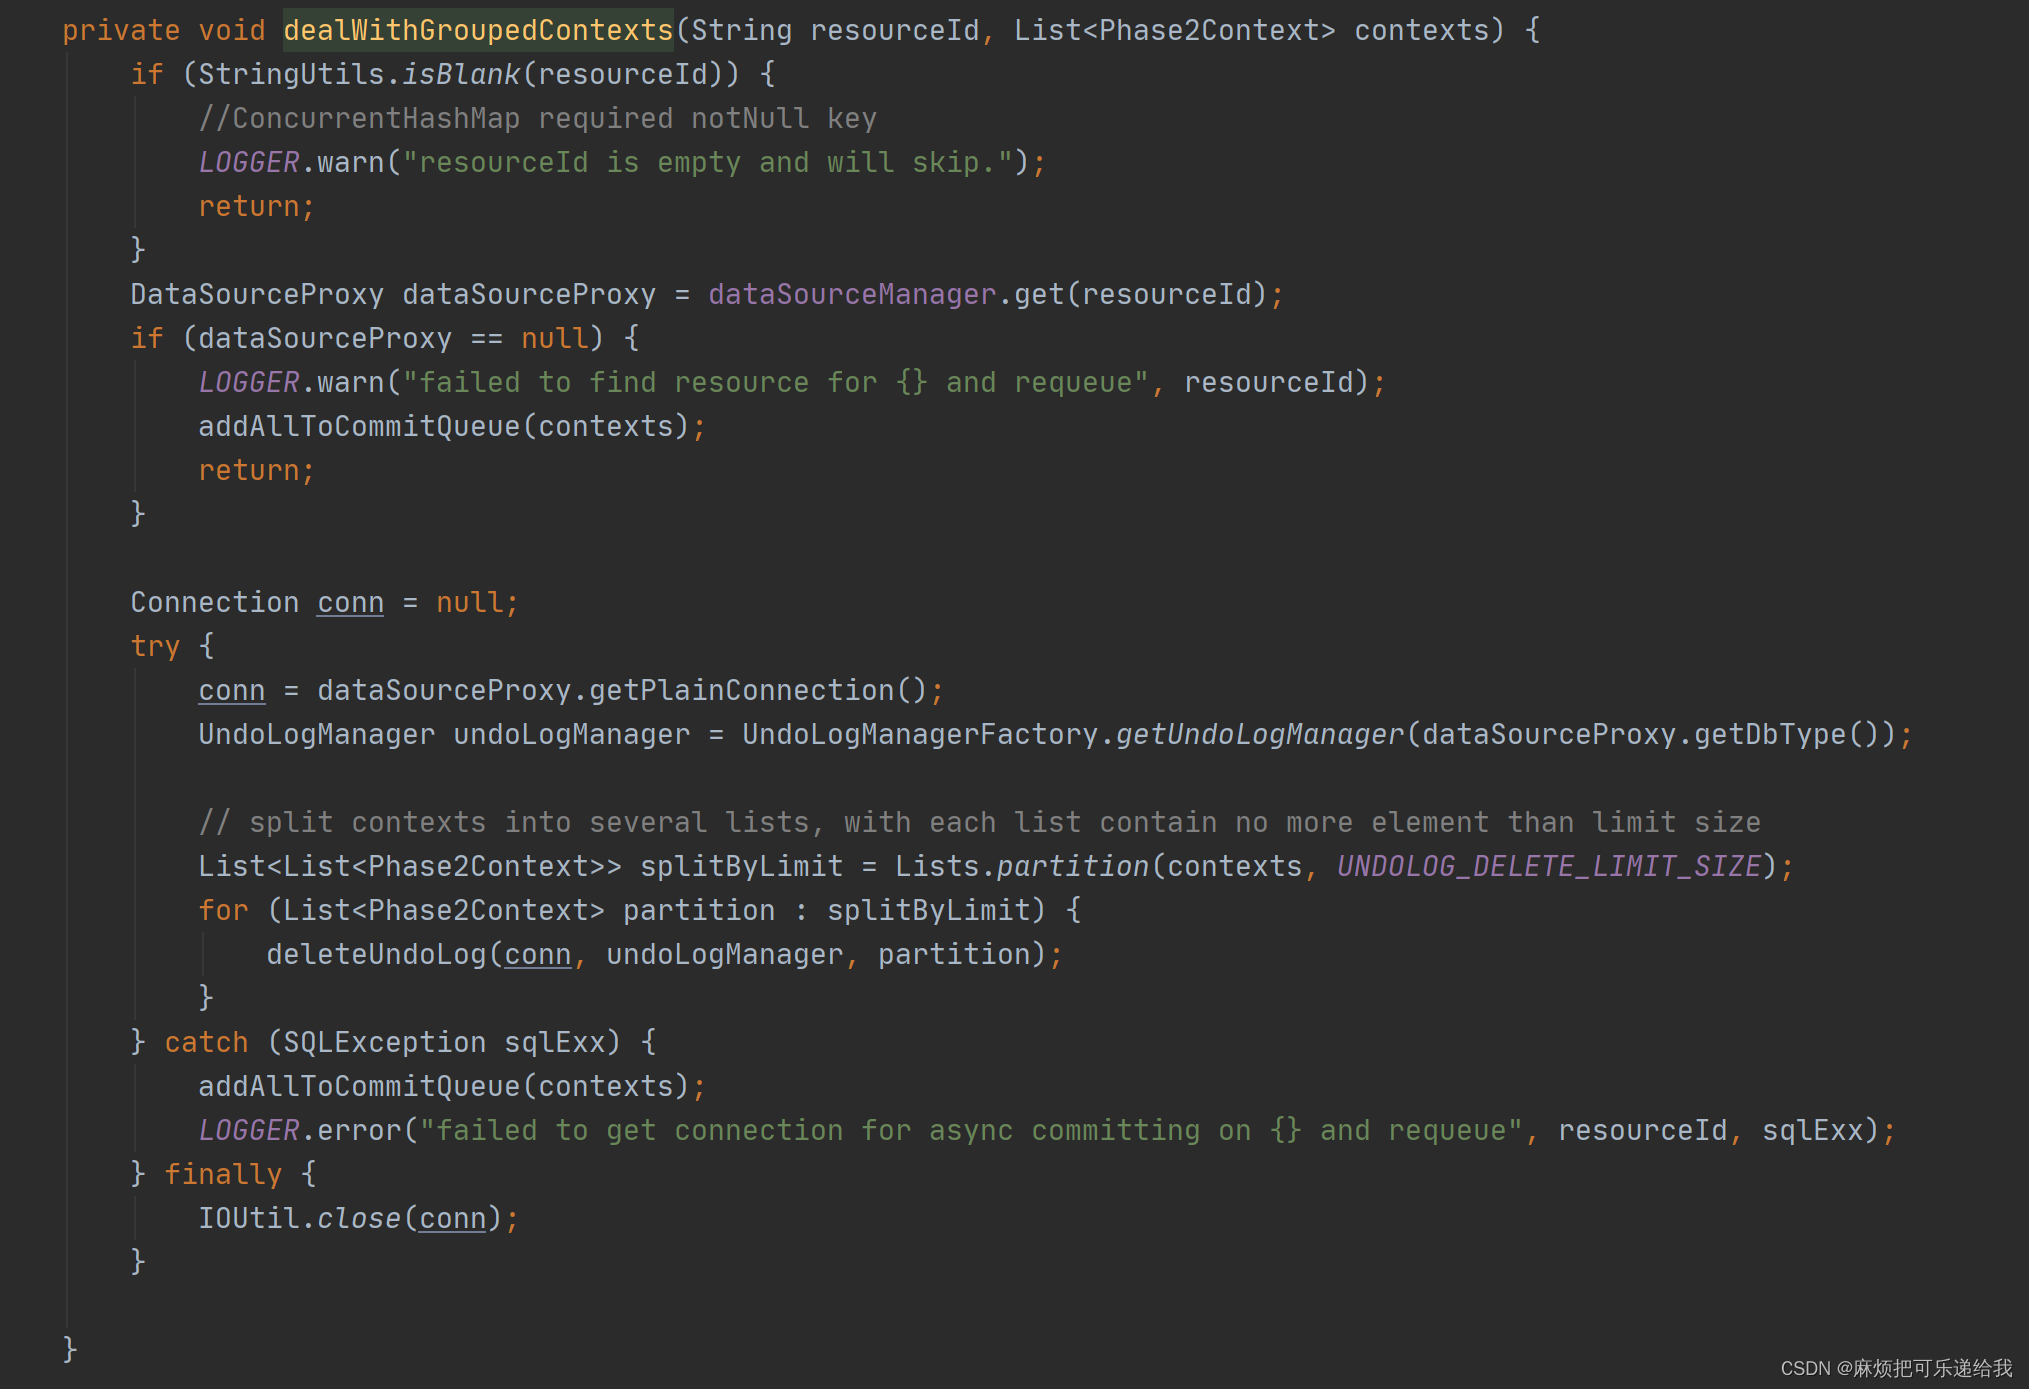Click getDbType() method call

coord(1786,734)
